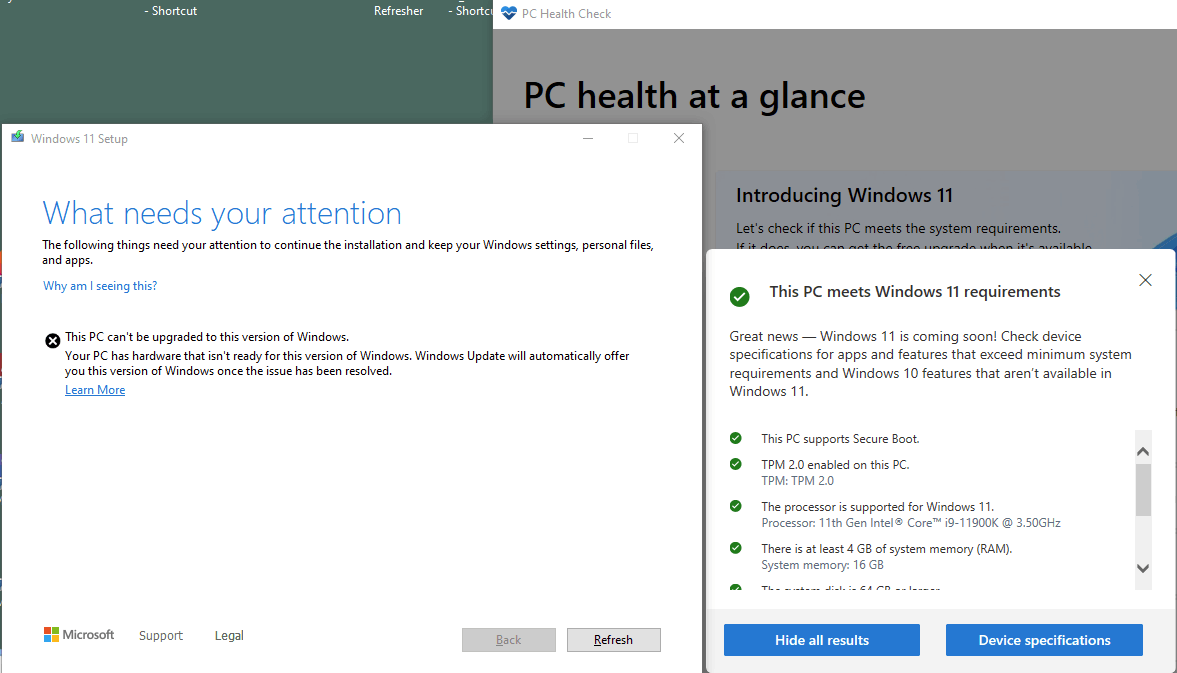The height and width of the screenshot is (673, 1177).
Task: Click 'This PC can't be upgraded' message
Action: 206,337
